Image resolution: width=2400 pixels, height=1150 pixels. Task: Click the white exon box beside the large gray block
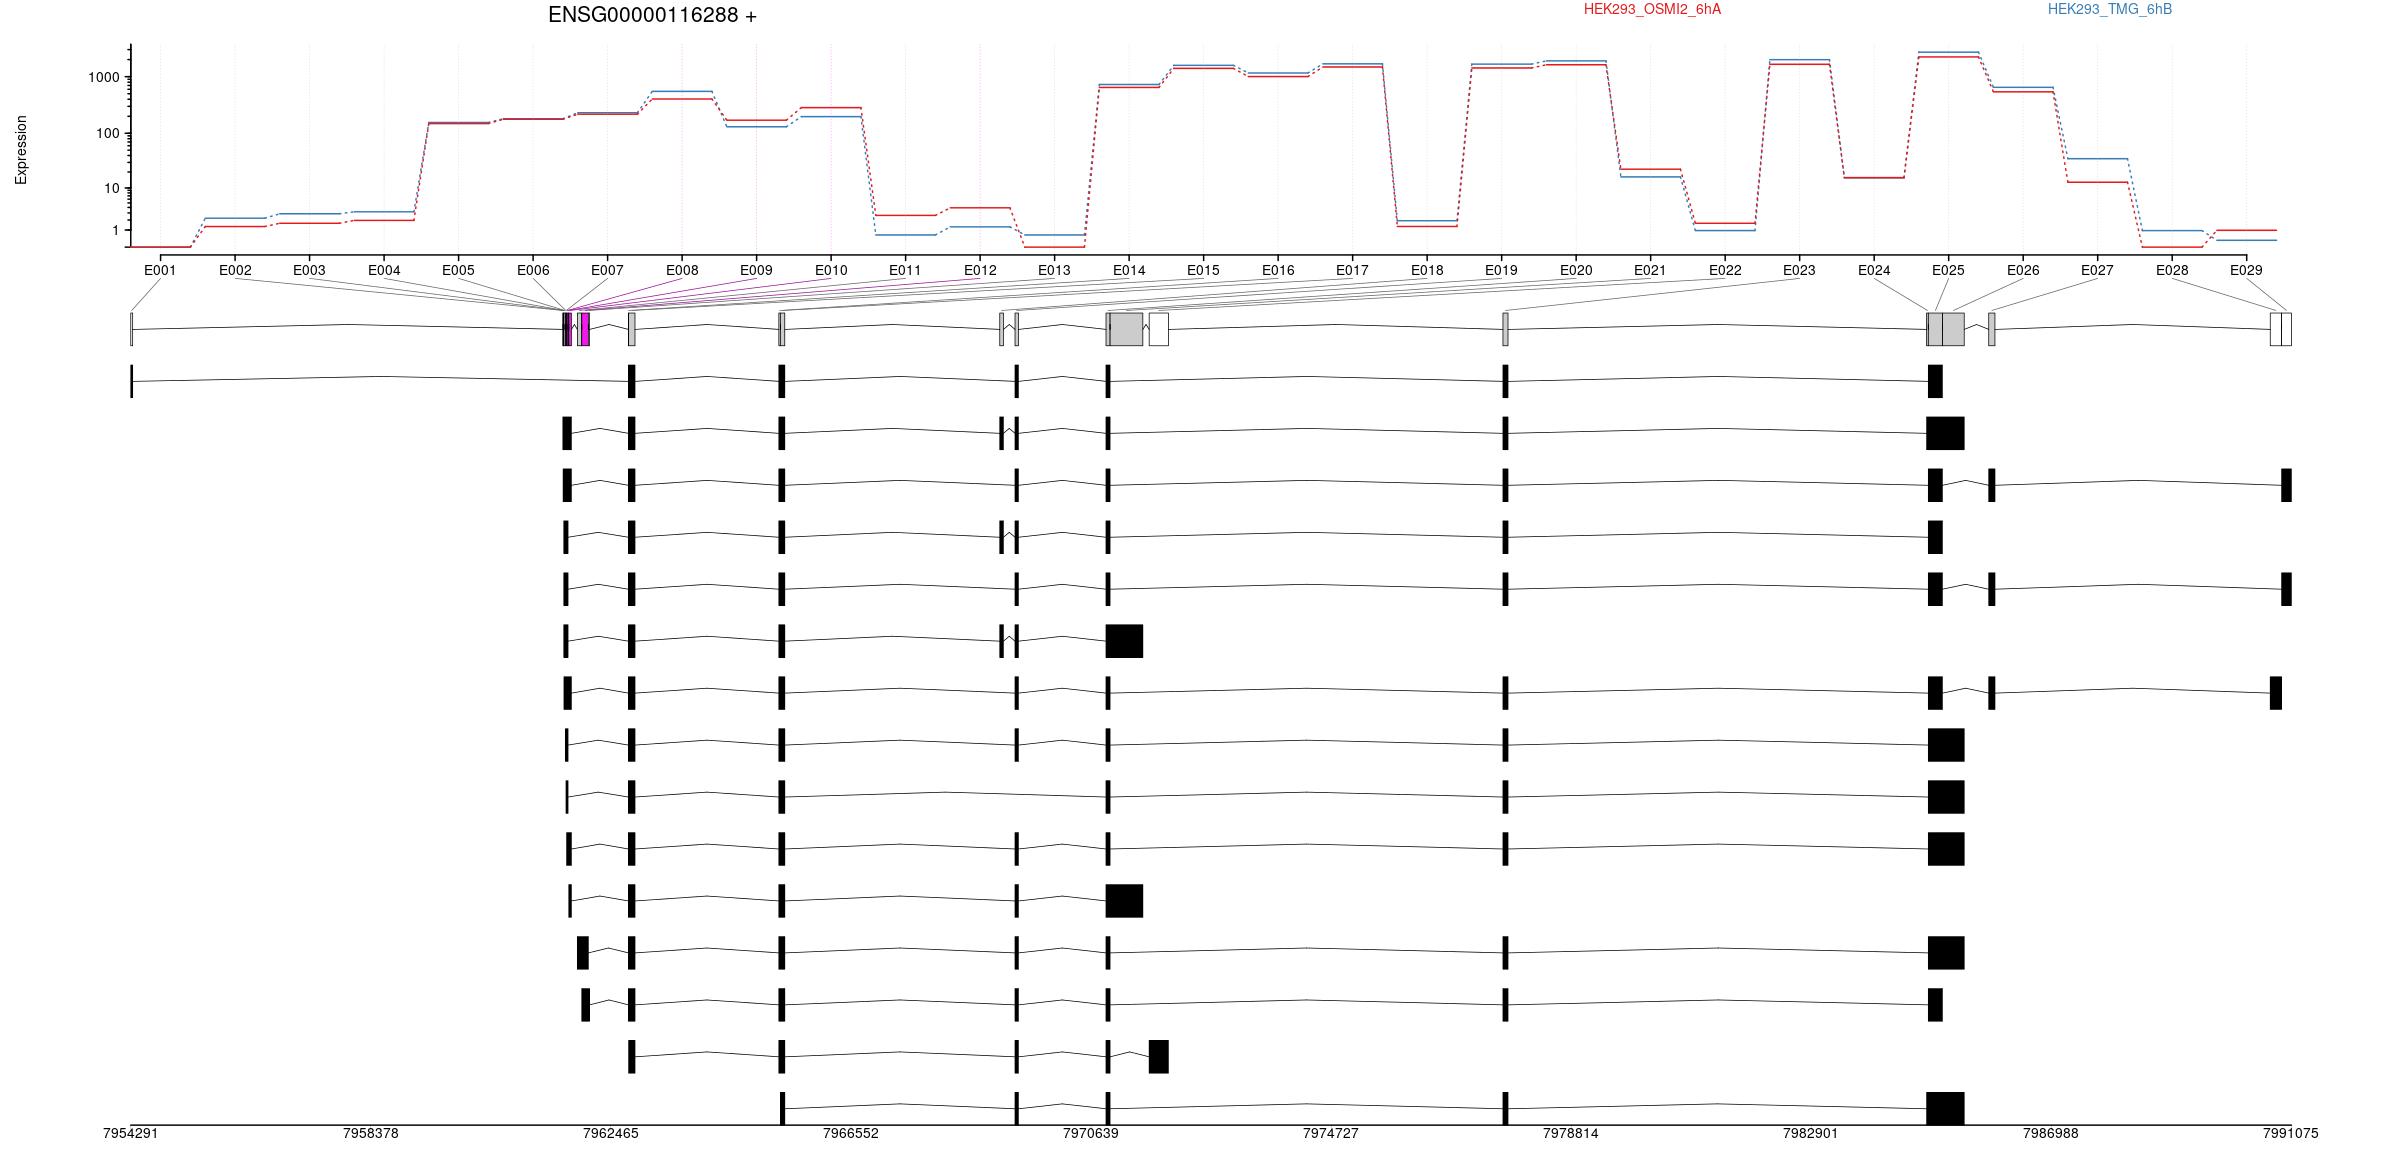click(1159, 329)
